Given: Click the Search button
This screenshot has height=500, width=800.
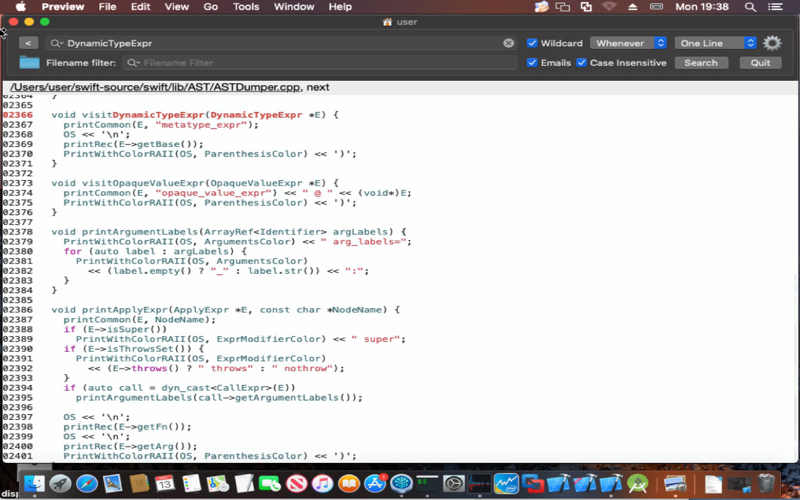Looking at the screenshot, I should 701,62.
